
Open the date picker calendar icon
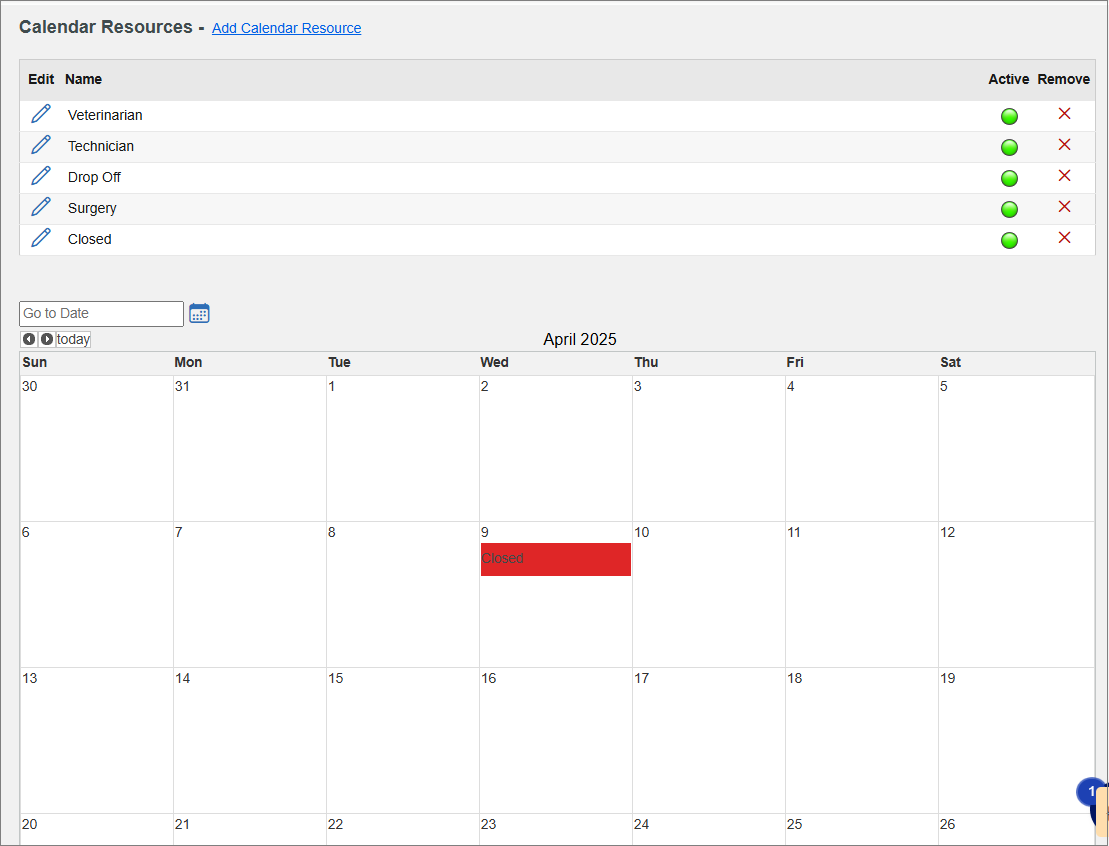(x=199, y=313)
